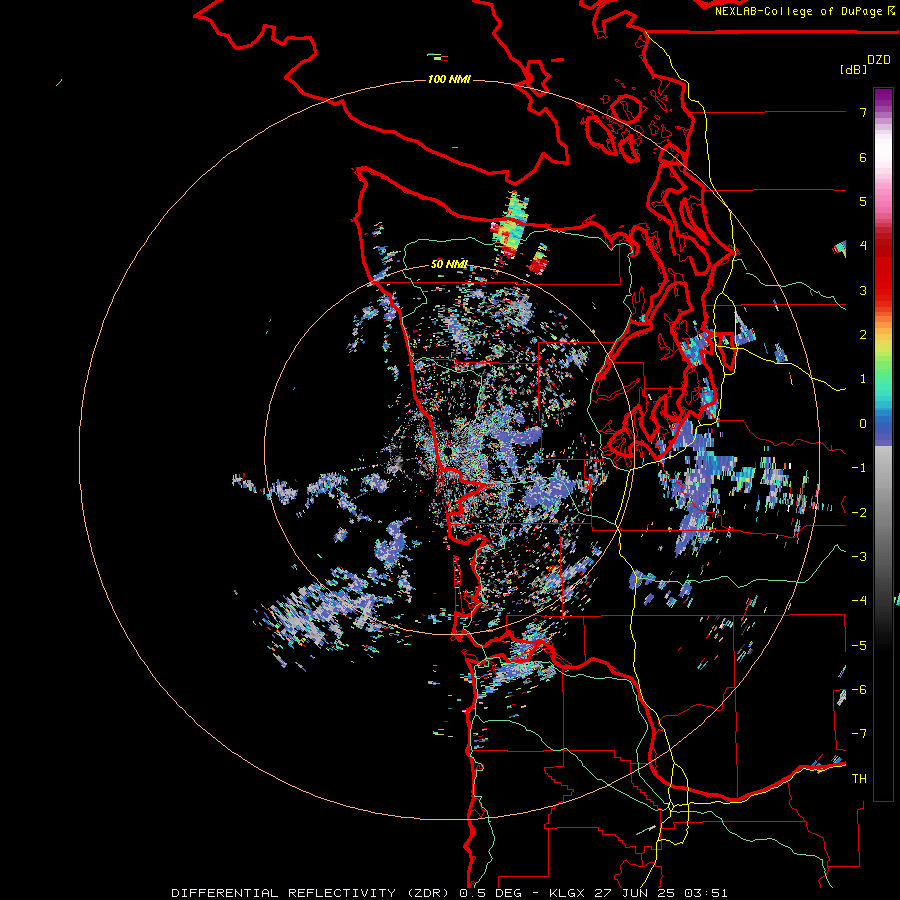The width and height of the screenshot is (900, 900).
Task: Click the -2 value on the color scale
Action: 859,512
